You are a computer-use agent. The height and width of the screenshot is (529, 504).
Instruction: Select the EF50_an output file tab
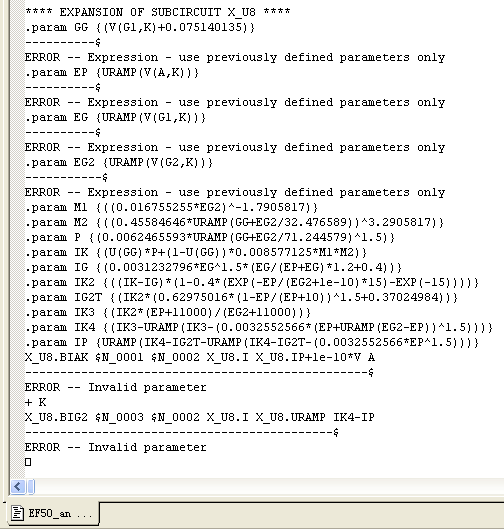[54, 513]
